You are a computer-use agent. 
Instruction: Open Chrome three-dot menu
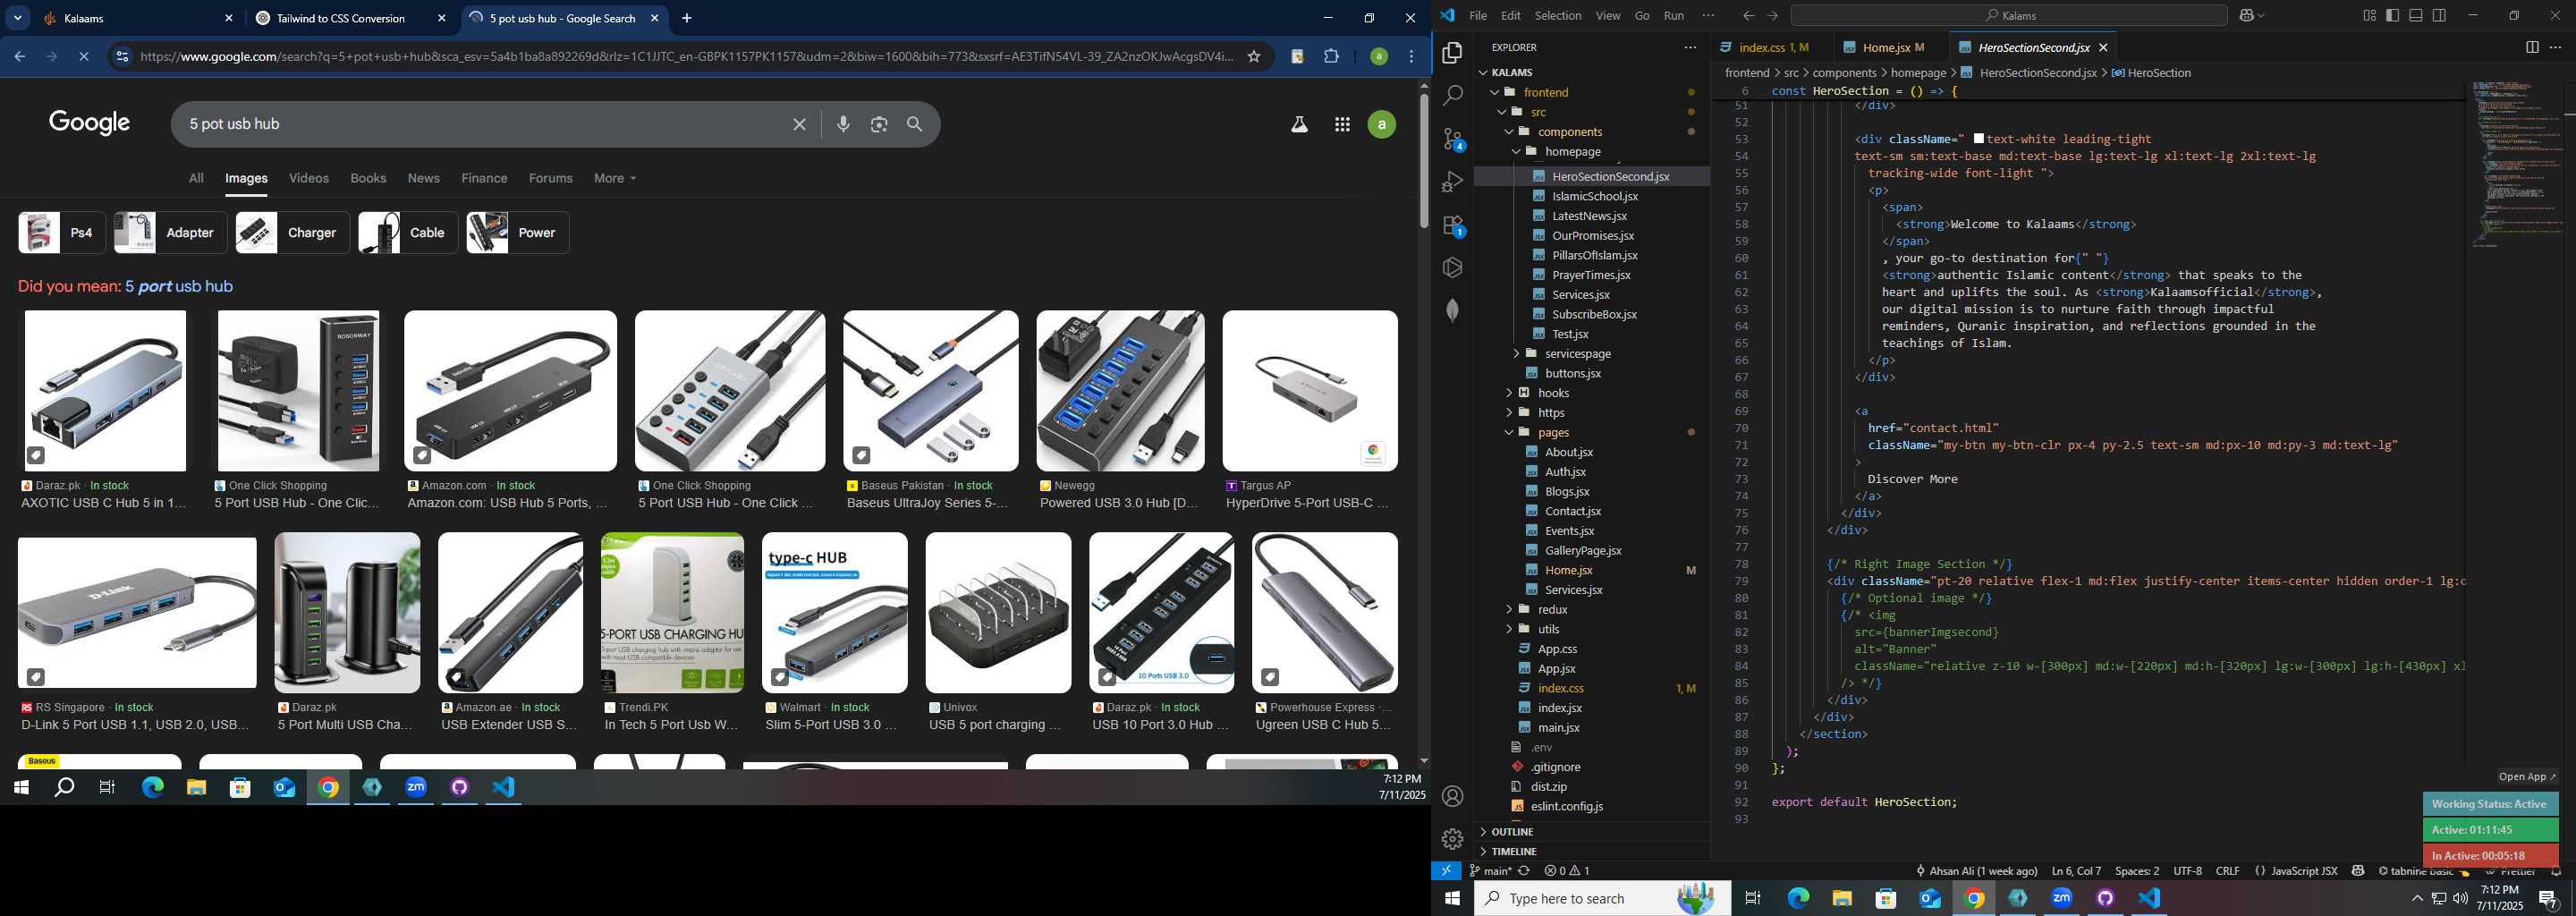click(1411, 56)
